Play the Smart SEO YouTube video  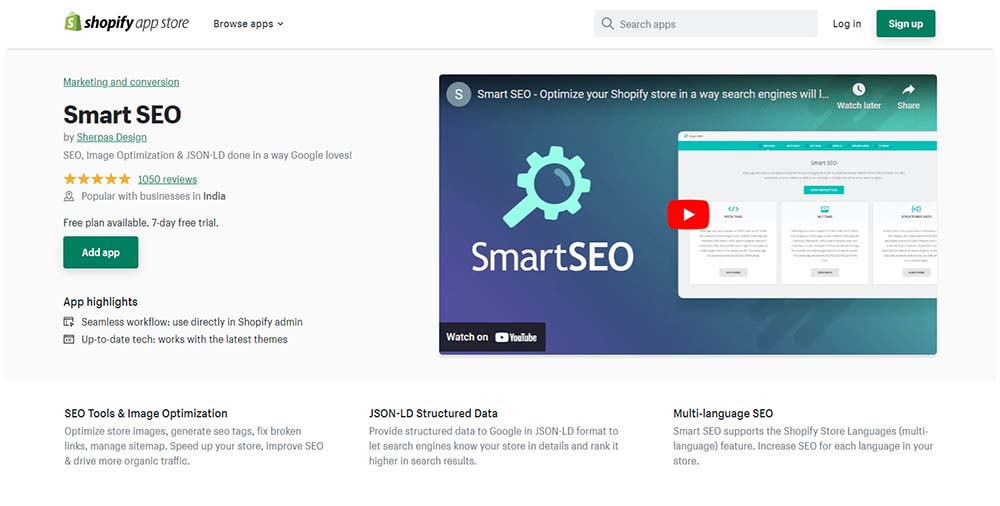click(x=688, y=214)
